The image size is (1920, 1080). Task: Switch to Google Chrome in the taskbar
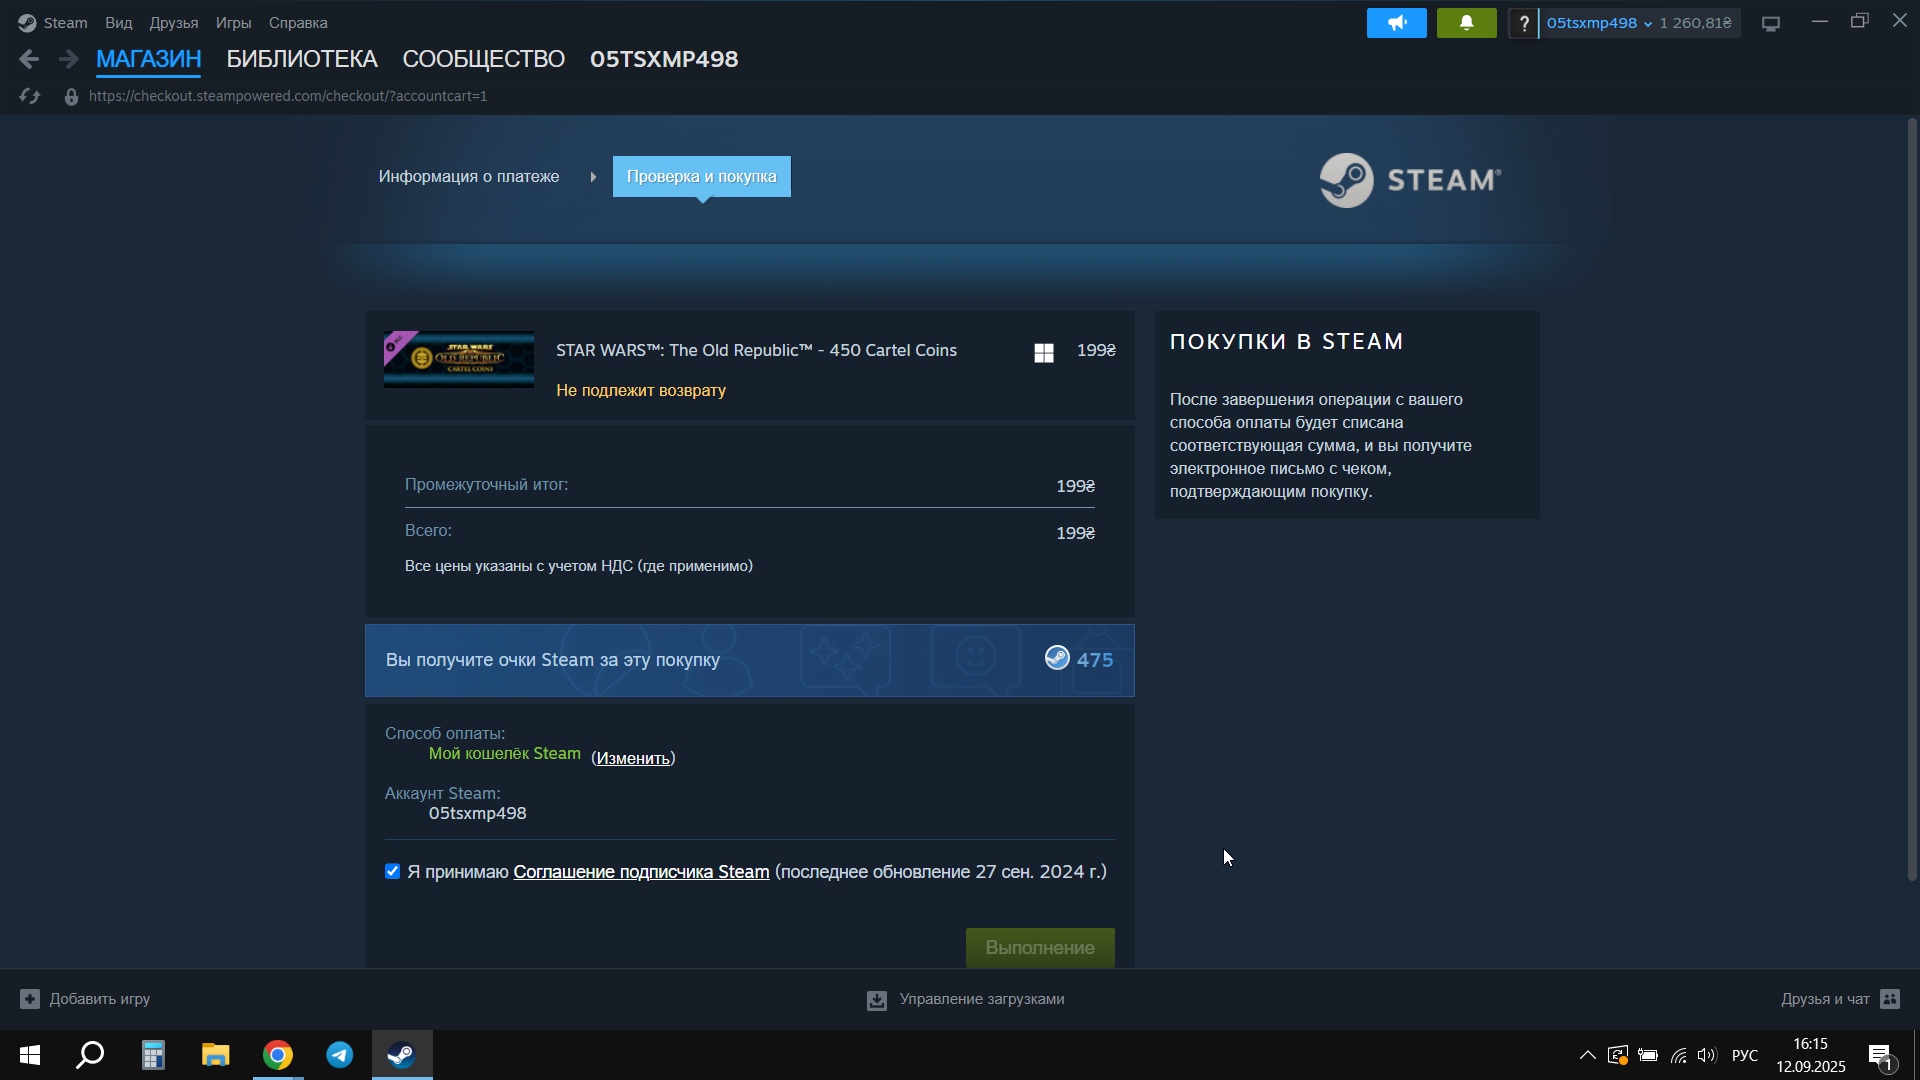[x=278, y=1055]
